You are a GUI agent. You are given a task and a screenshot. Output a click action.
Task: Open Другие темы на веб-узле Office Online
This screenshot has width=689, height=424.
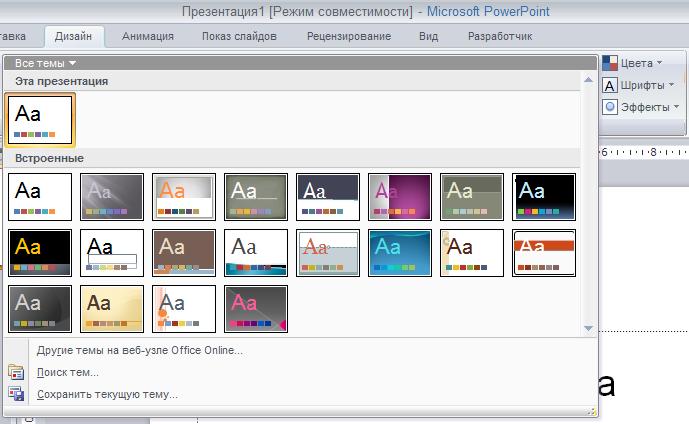[139, 350]
